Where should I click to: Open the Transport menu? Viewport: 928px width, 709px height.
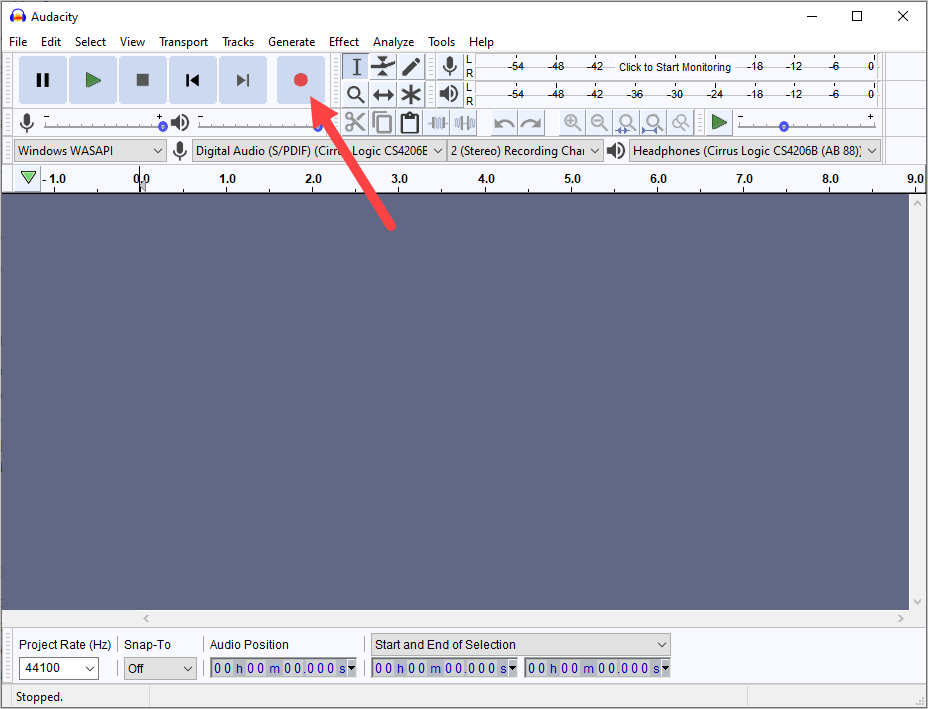click(183, 42)
